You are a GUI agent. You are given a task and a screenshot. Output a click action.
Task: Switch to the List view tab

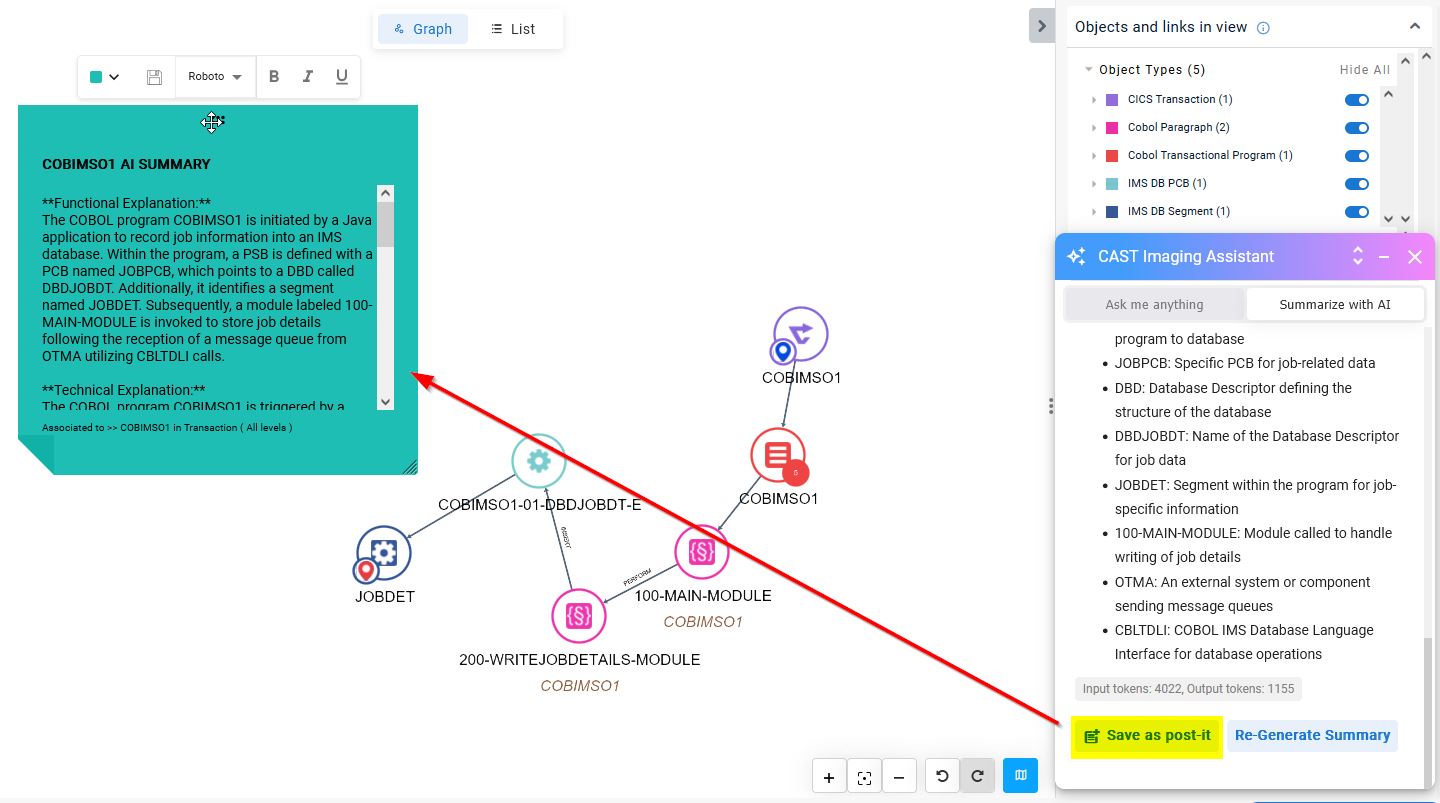tap(513, 29)
